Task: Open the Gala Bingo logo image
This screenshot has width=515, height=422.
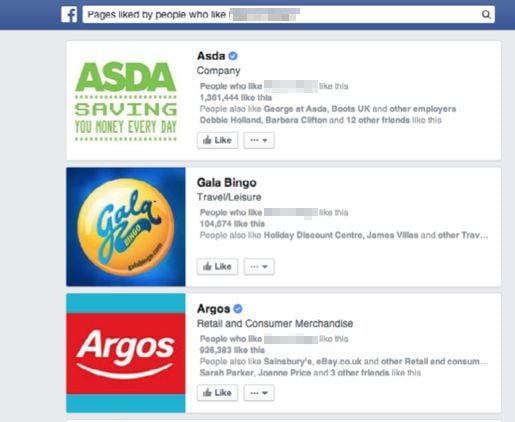Action: tap(126, 227)
